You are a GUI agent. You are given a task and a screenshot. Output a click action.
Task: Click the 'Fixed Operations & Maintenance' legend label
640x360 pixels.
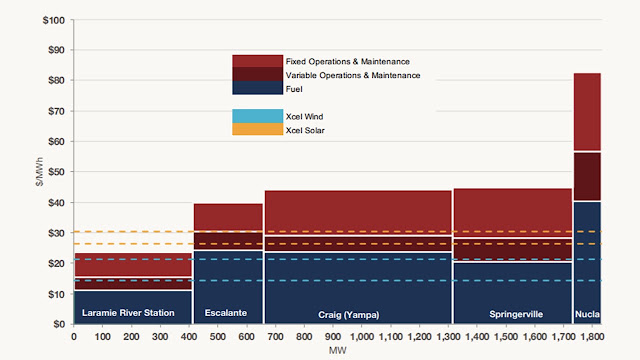(x=347, y=62)
